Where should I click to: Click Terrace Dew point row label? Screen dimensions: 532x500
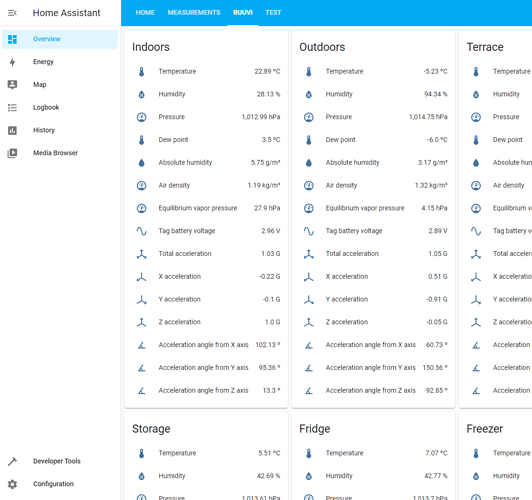point(508,139)
